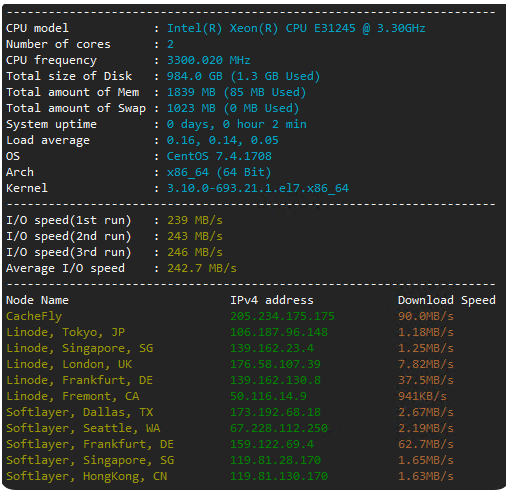The image size is (510, 490).
Task: Click the Linode, Tokyo, JP row name
Action: tap(65, 332)
